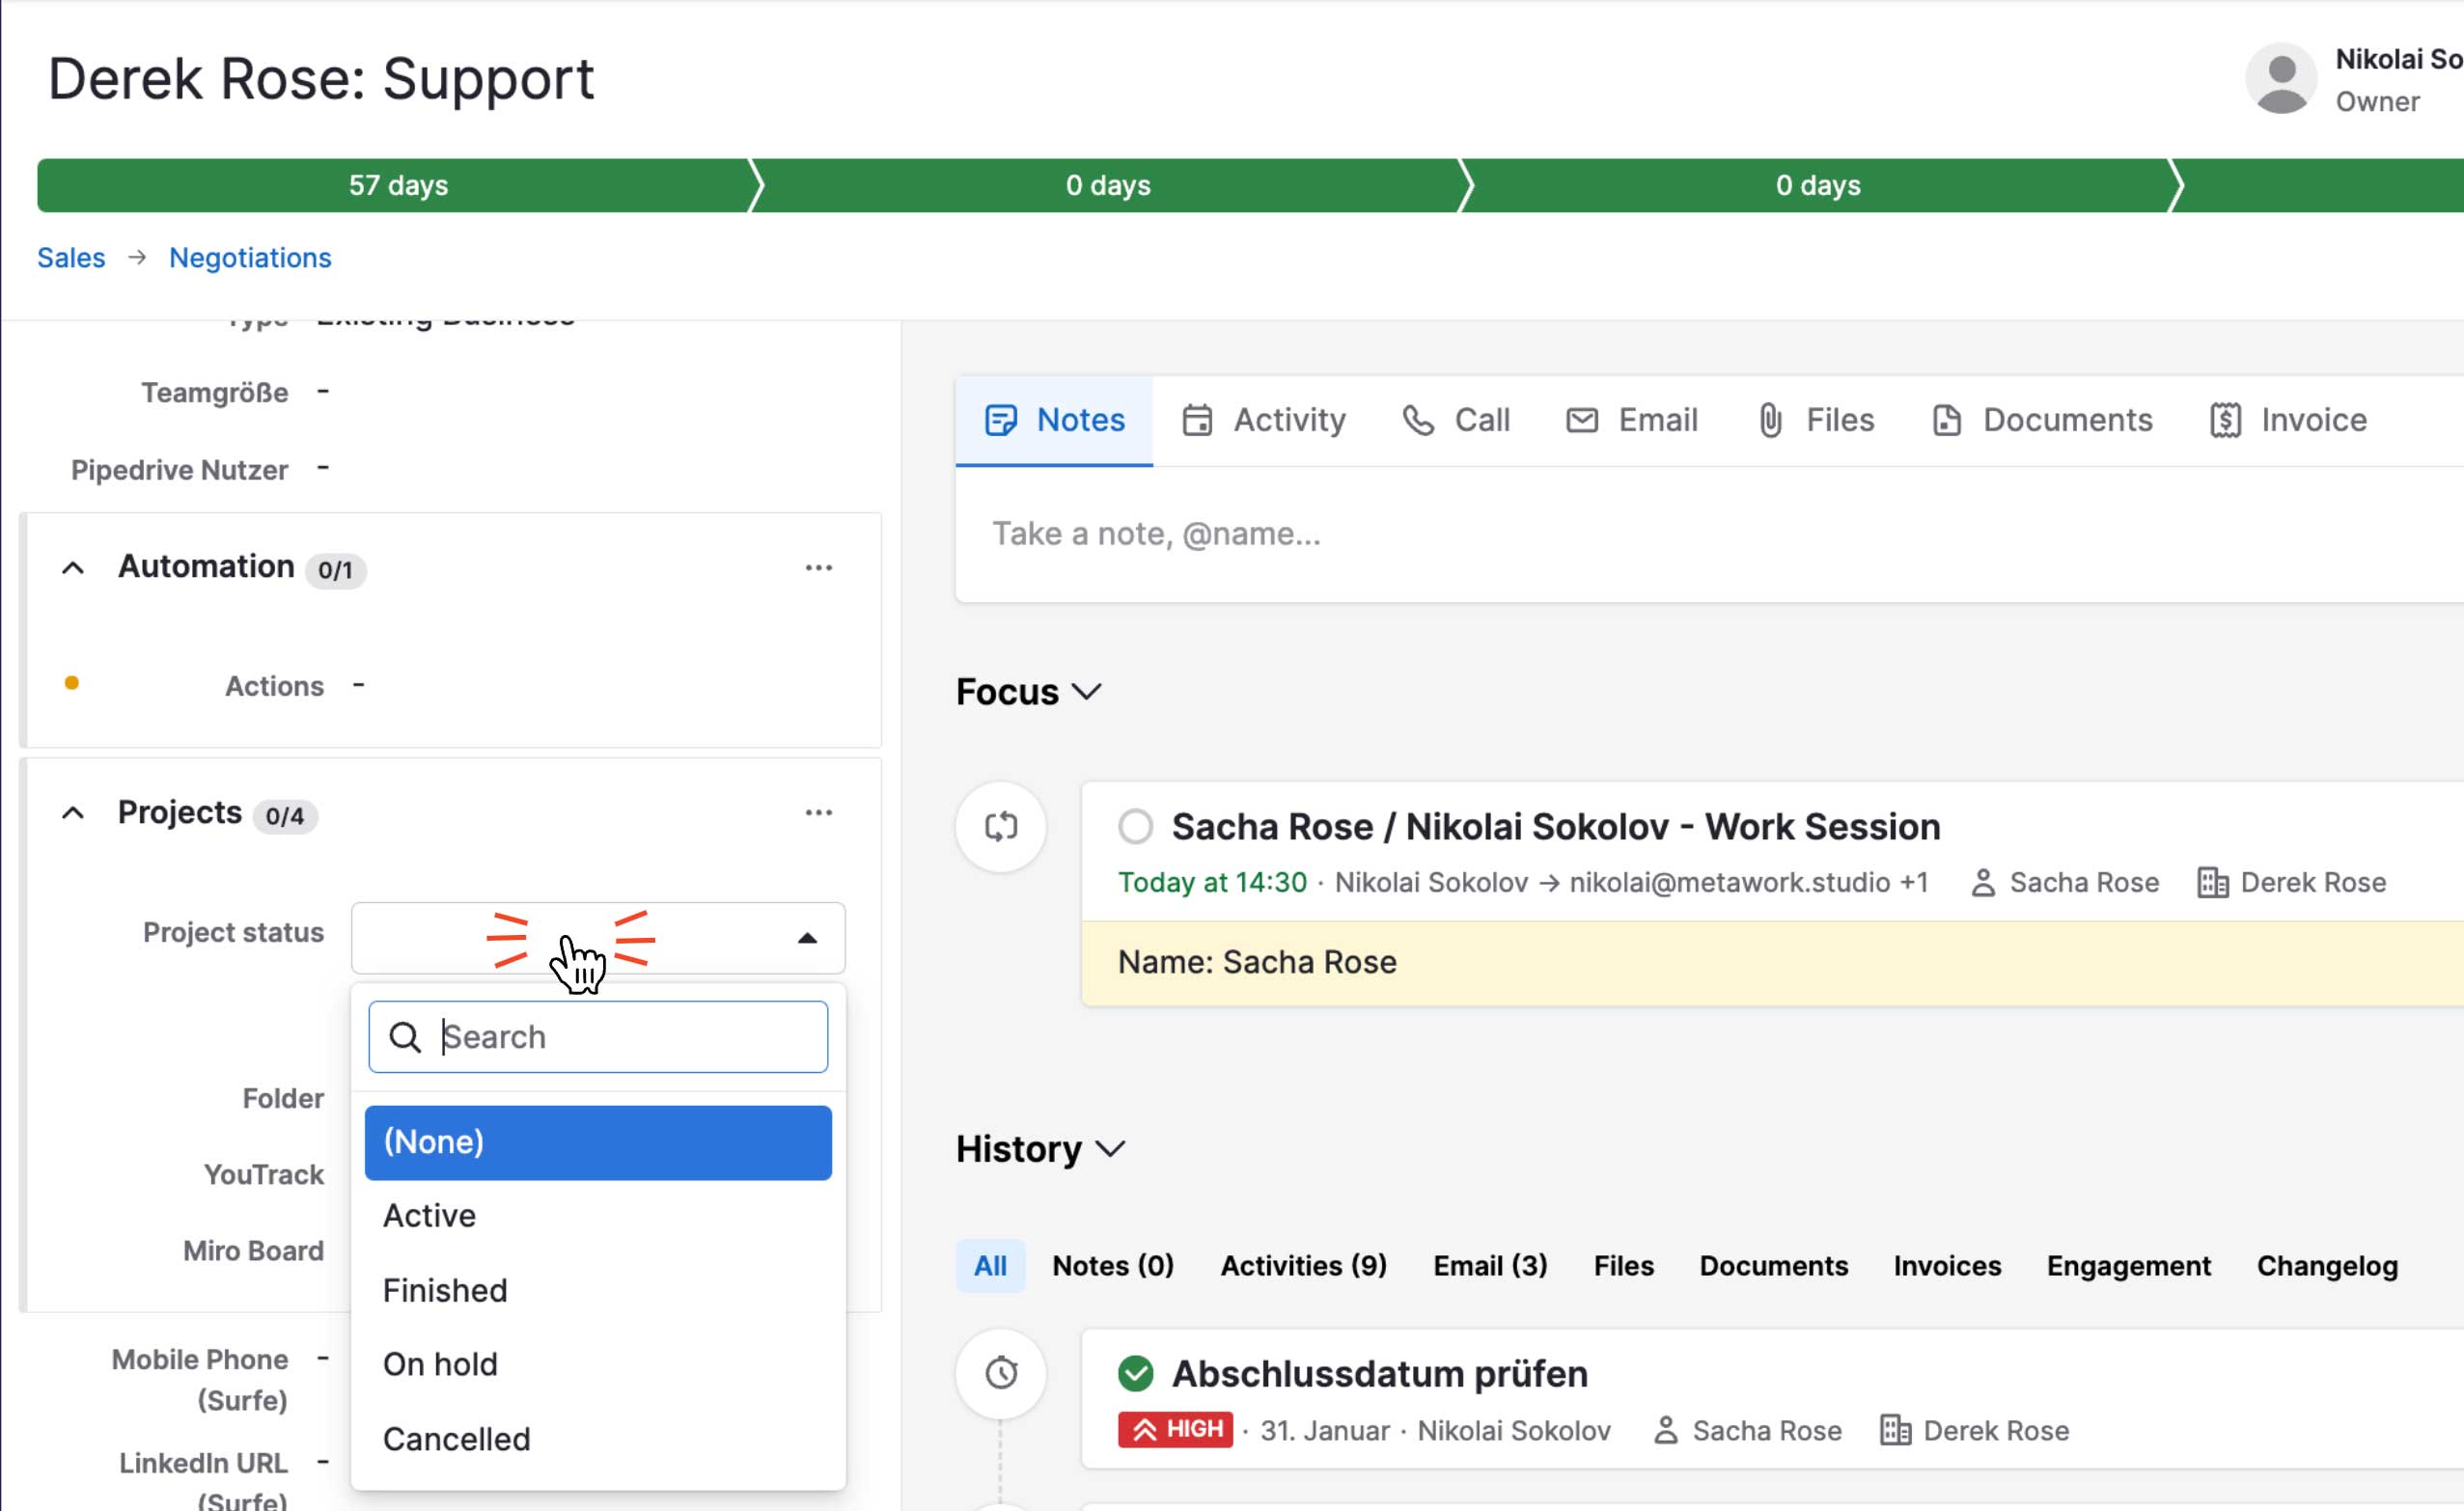Image resolution: width=2464 pixels, height=1511 pixels.
Task: Click the history clock timeline icon
Action: coord(1000,1373)
